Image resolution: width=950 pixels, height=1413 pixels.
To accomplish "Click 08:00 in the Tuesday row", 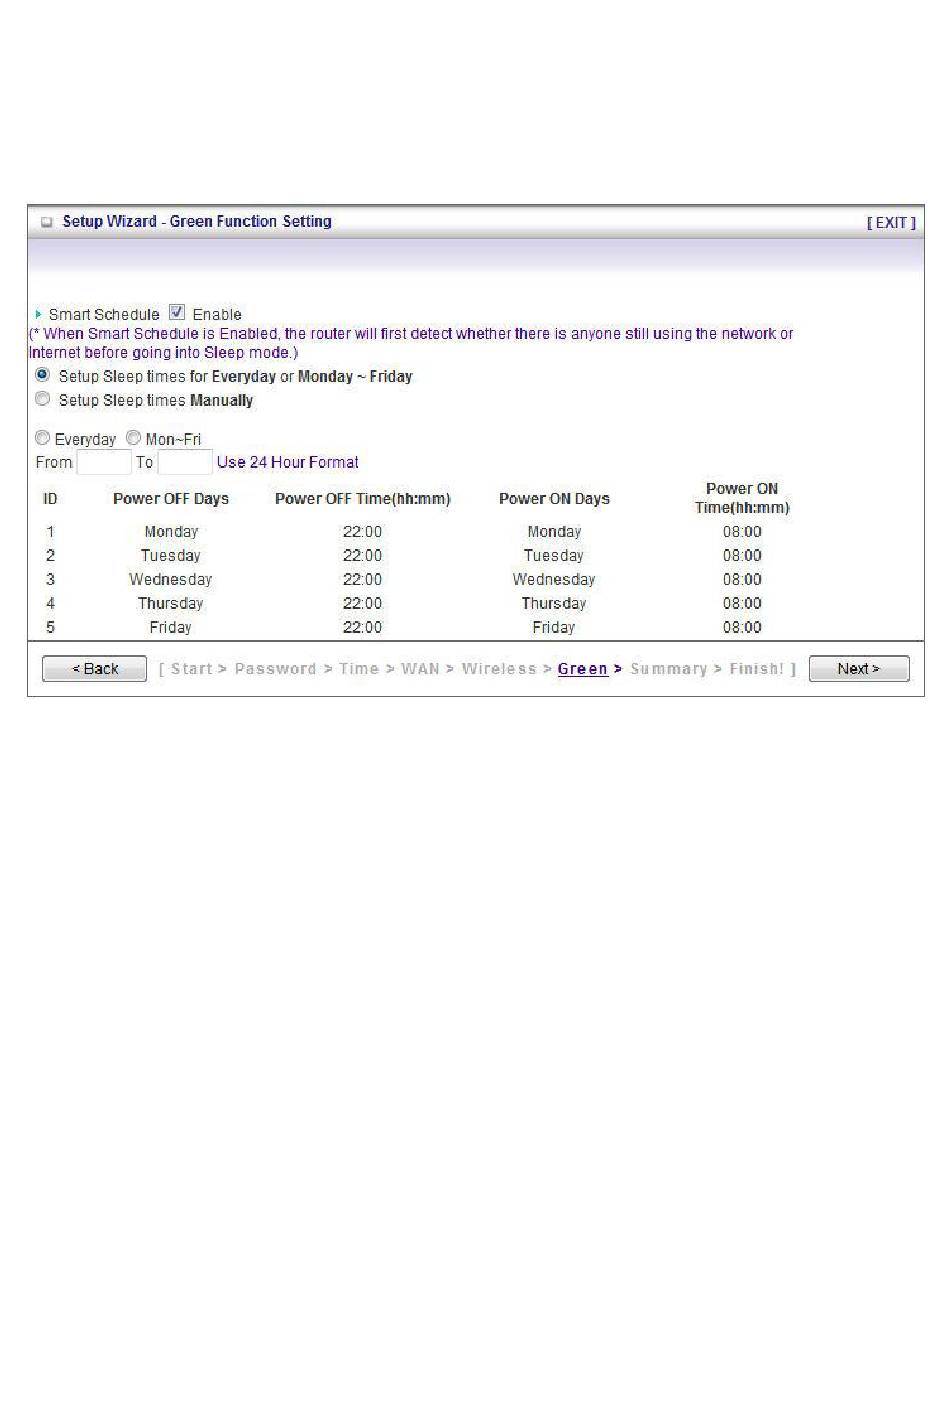I will pyautogui.click(x=742, y=556).
